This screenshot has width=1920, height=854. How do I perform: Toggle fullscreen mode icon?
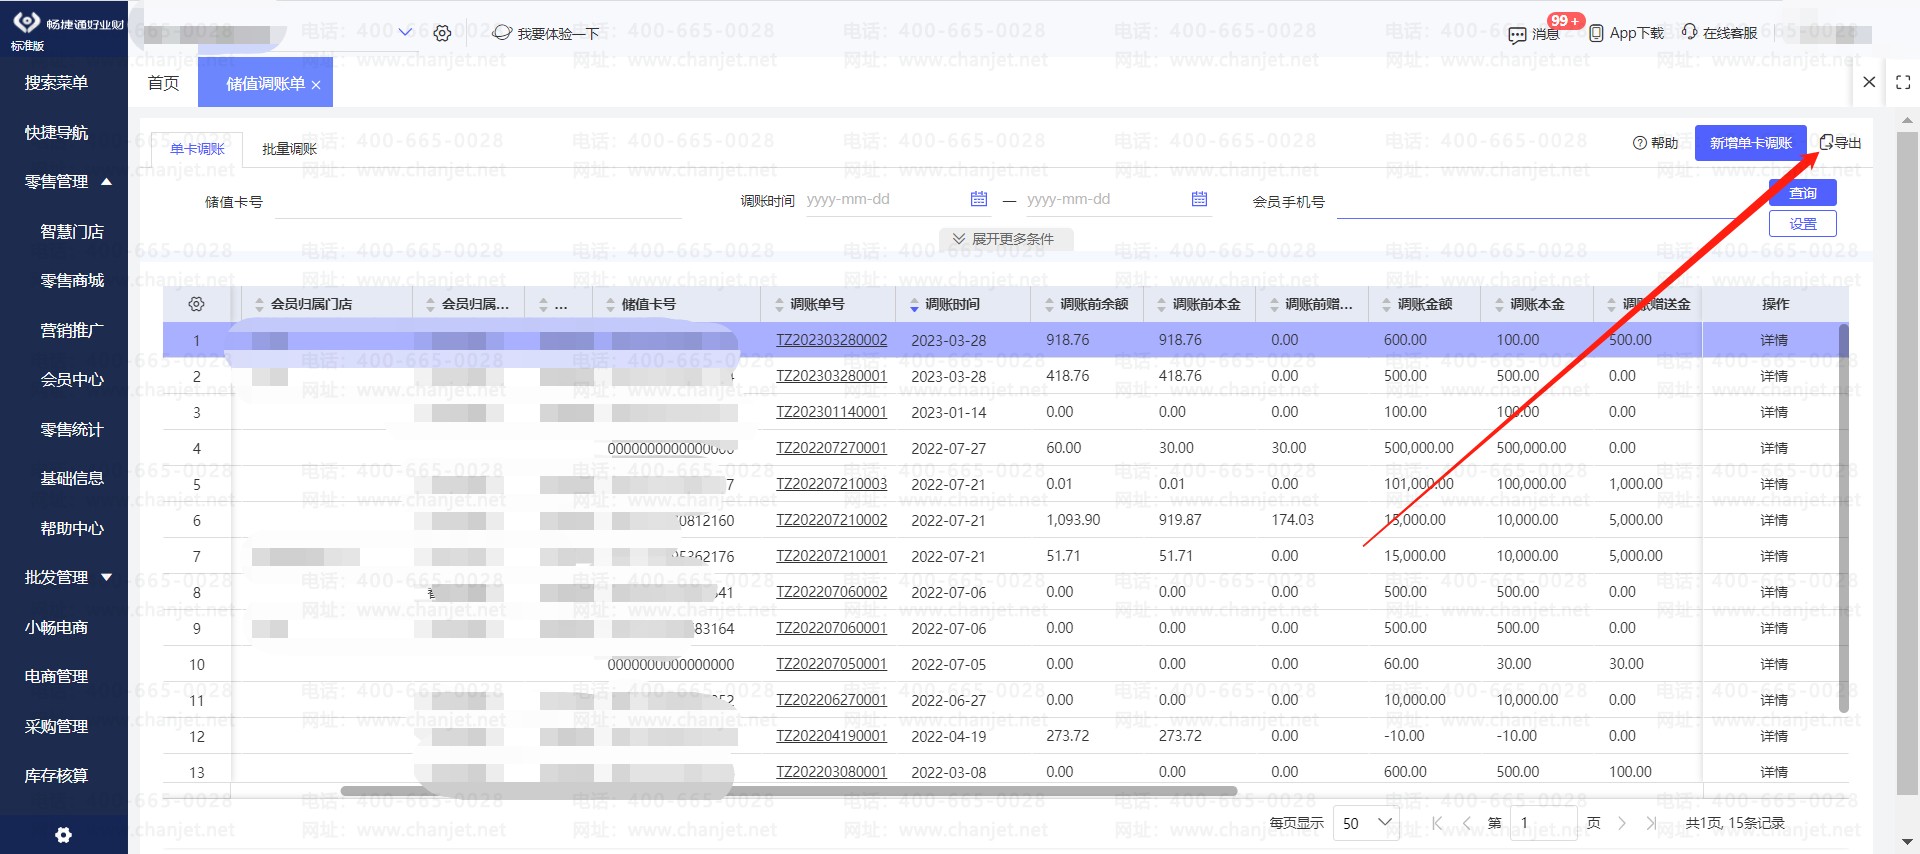pyautogui.click(x=1903, y=83)
